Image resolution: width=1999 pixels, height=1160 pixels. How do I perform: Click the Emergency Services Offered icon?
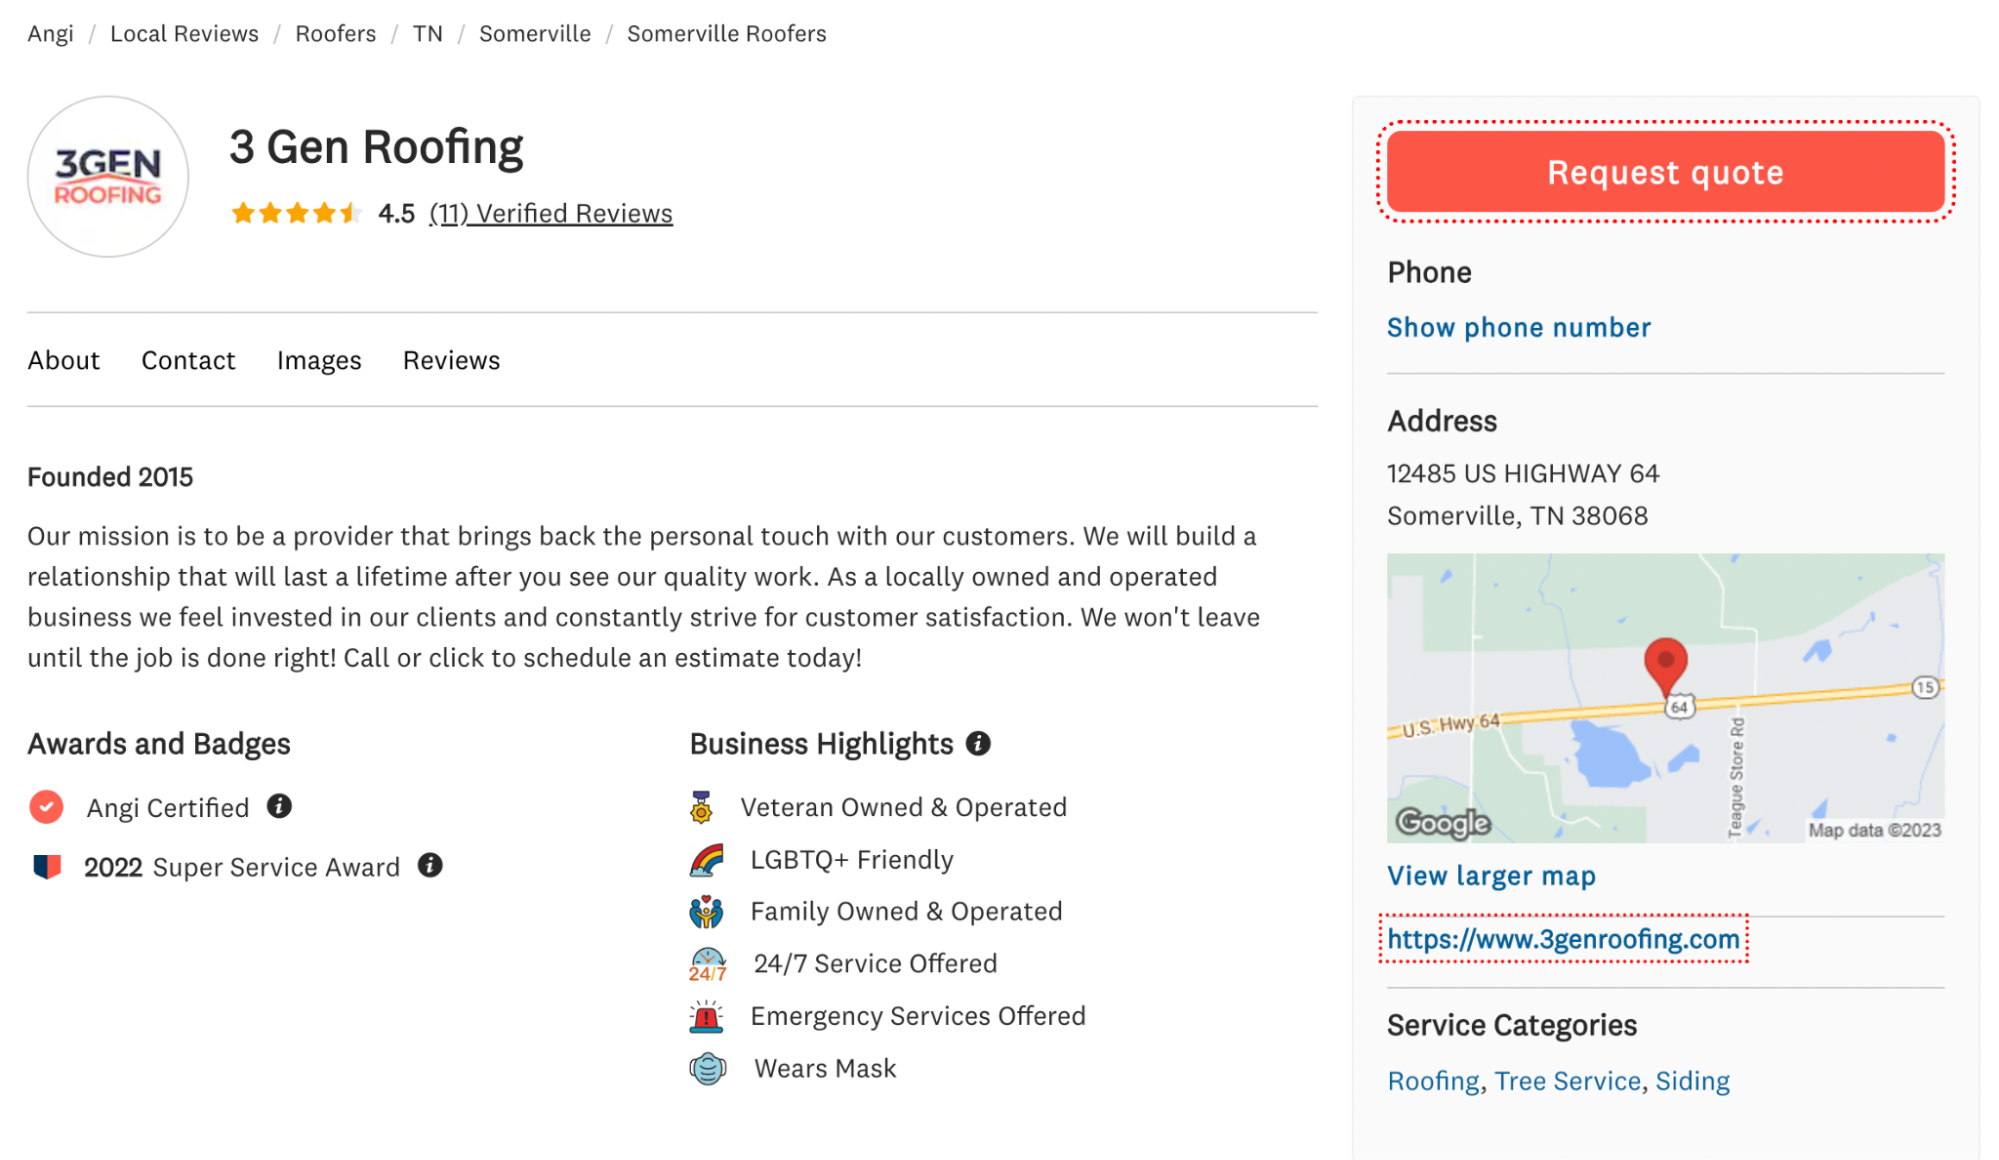(705, 1014)
